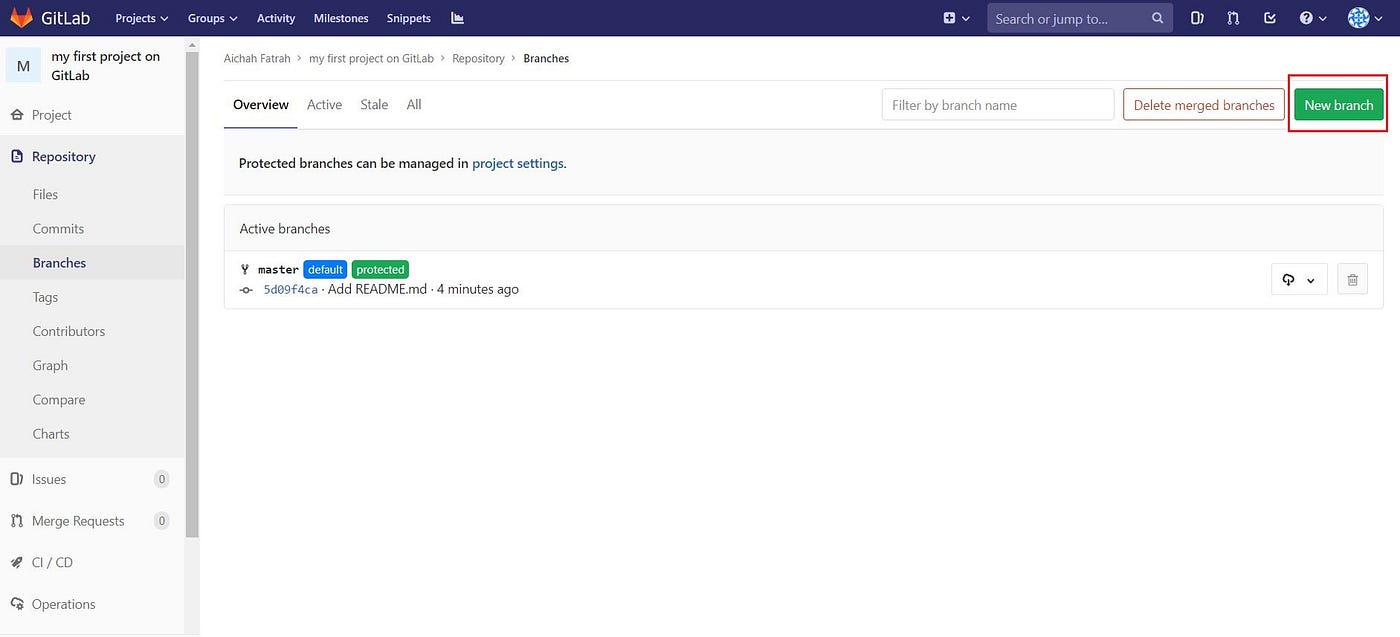Screen dimensions: 1400x637
Task: Click the Issues count badge in the sidebar
Action: [x=162, y=479]
